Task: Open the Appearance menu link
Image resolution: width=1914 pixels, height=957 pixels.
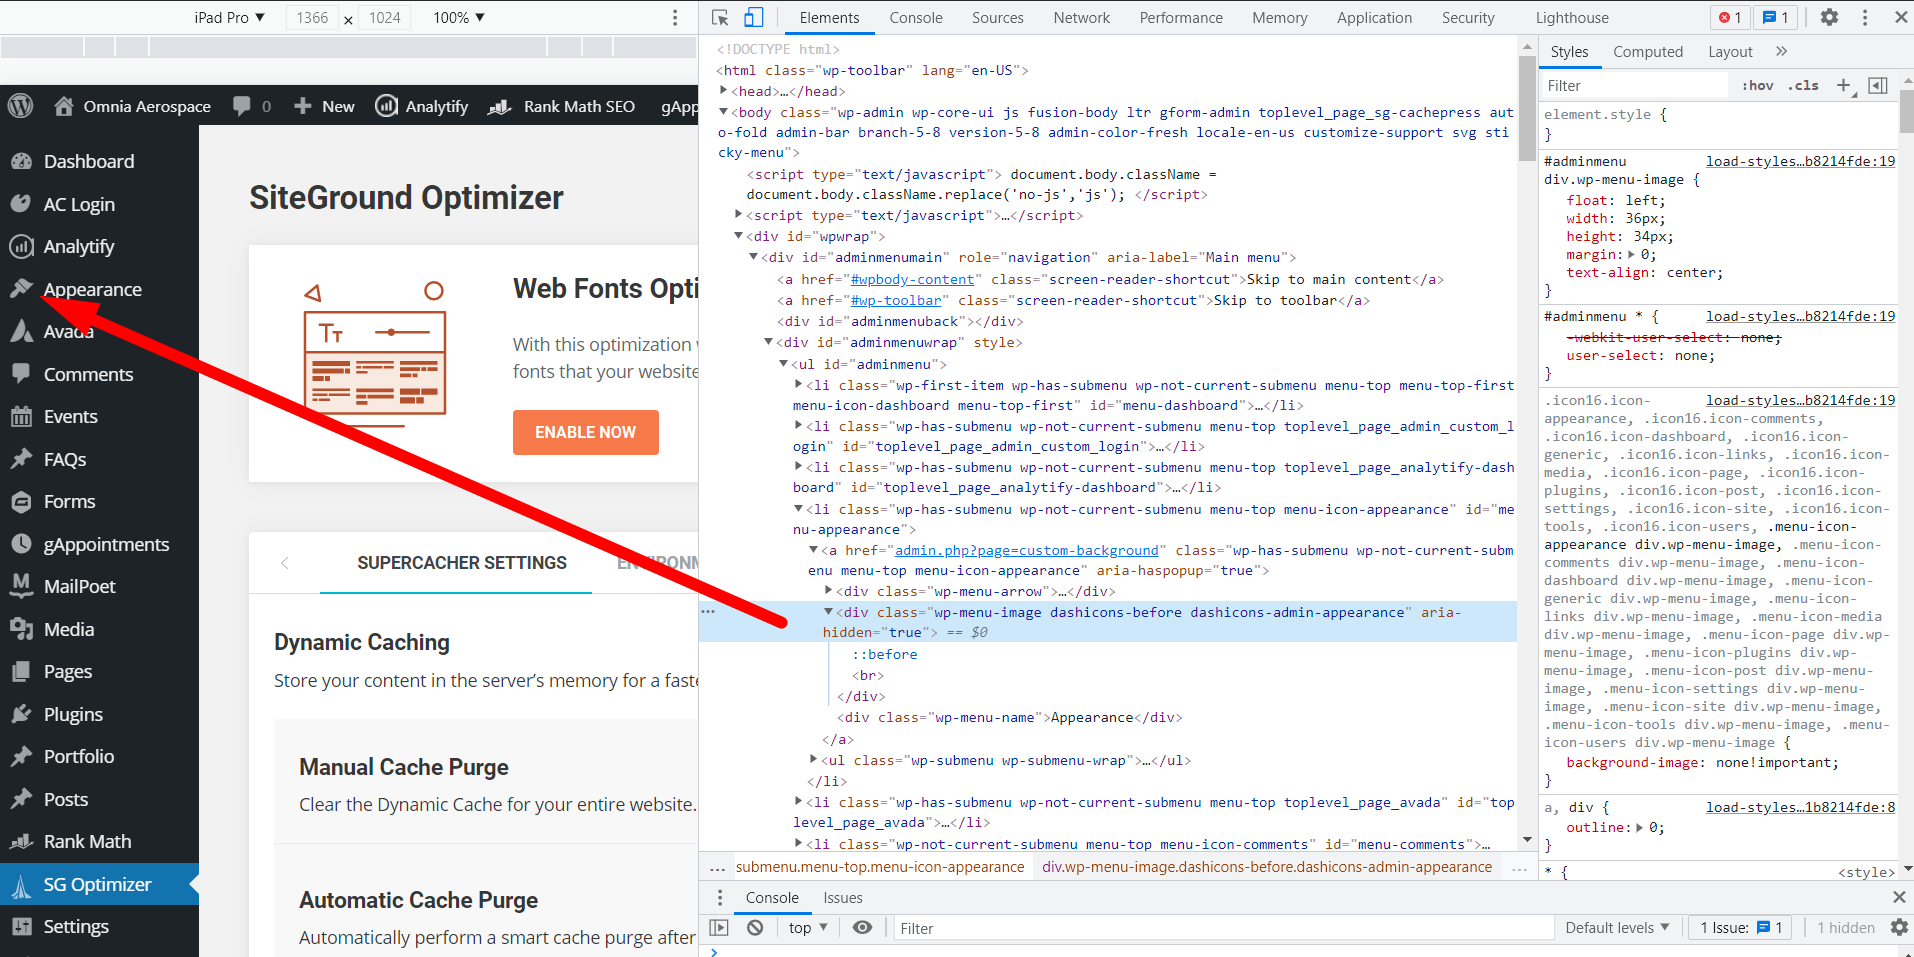Action: pyautogui.click(x=93, y=289)
